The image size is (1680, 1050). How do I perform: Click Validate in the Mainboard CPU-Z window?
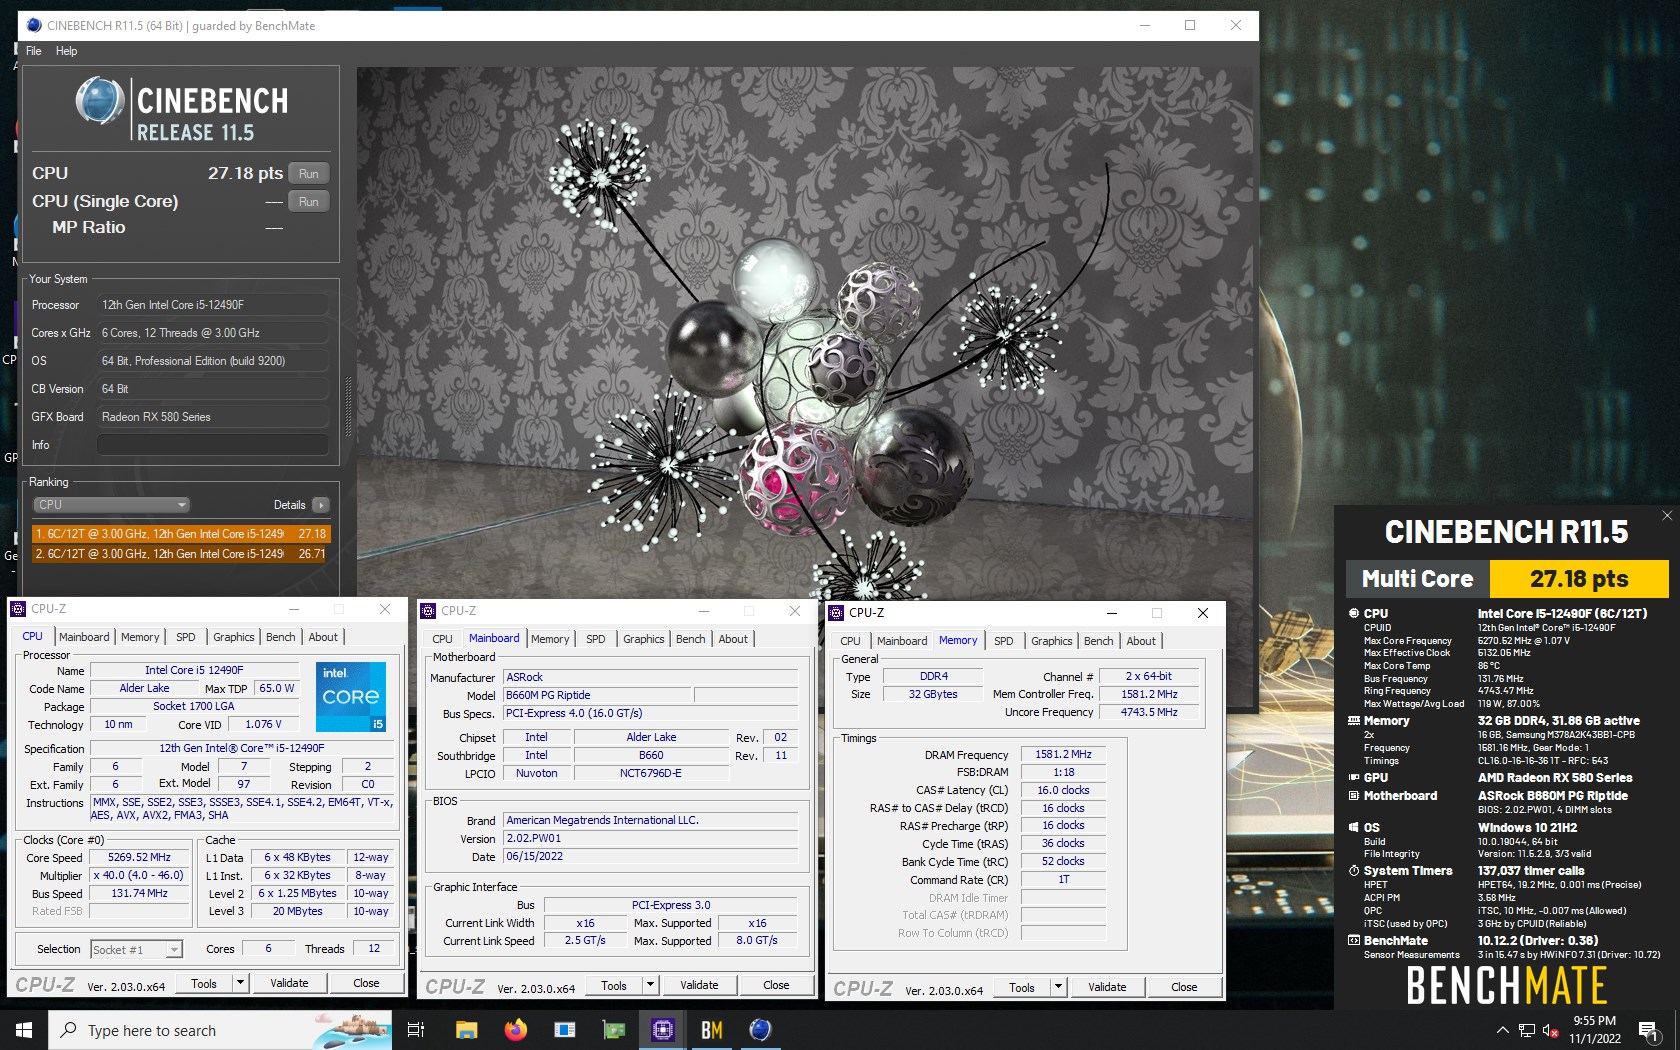699,985
